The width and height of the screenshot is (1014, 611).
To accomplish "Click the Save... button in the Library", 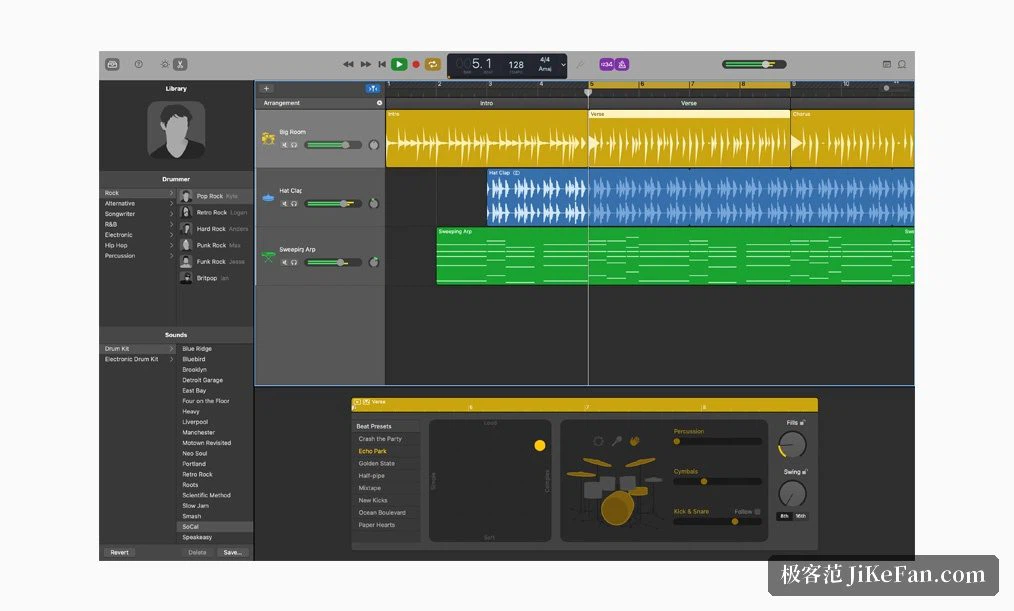I will (232, 552).
